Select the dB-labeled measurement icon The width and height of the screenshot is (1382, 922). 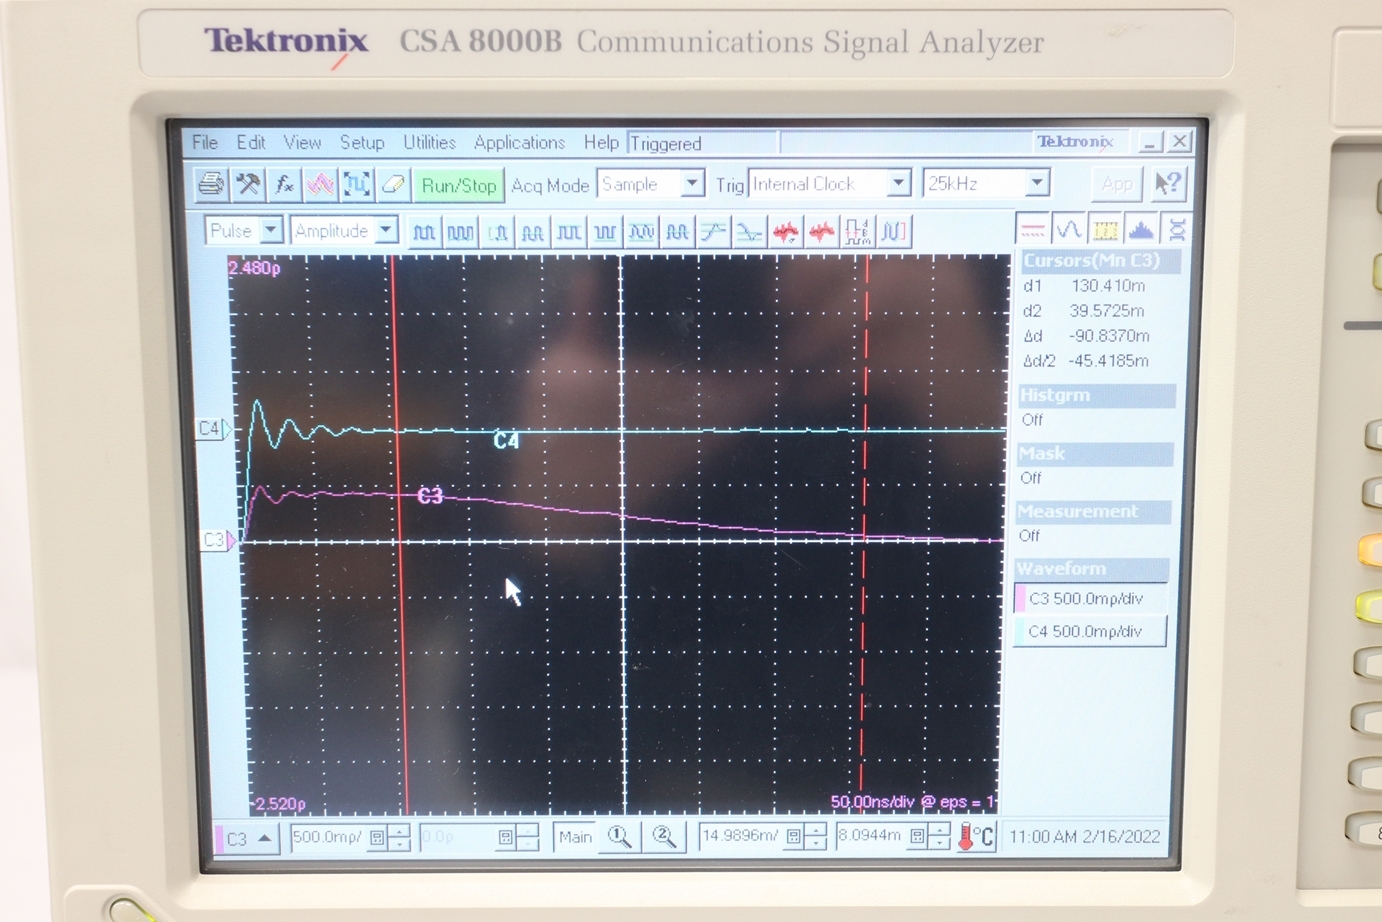pos(857,232)
